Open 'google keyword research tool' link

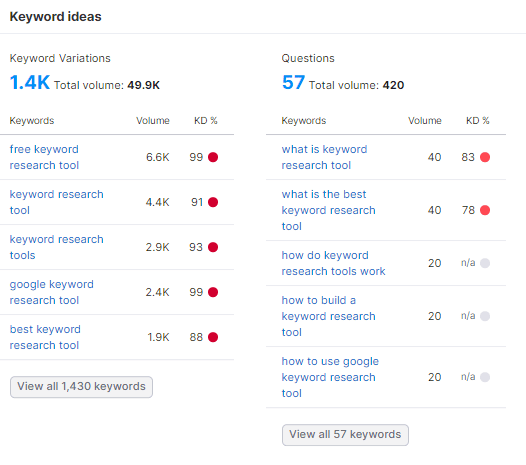tap(51, 292)
